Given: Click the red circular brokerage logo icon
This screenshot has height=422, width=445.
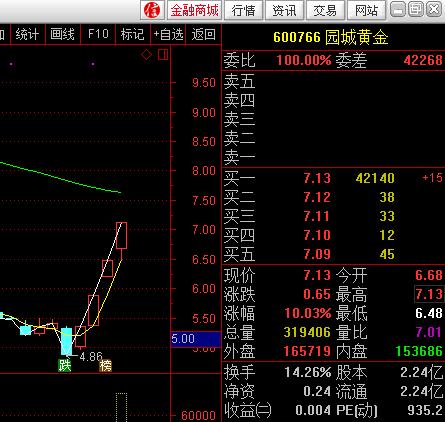Looking at the screenshot, I should pos(152,10).
